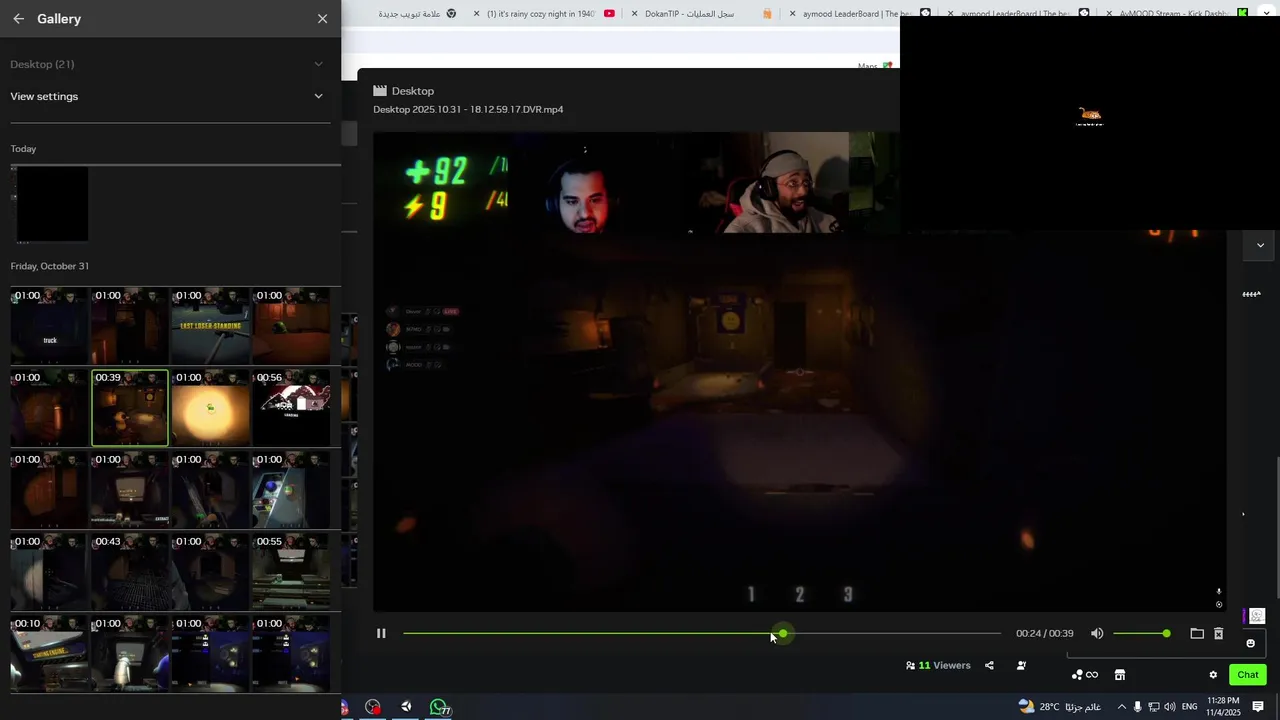This screenshot has height=720, width=1280.
Task: Switch to the DokanTIP browser tab
Action: (702, 14)
